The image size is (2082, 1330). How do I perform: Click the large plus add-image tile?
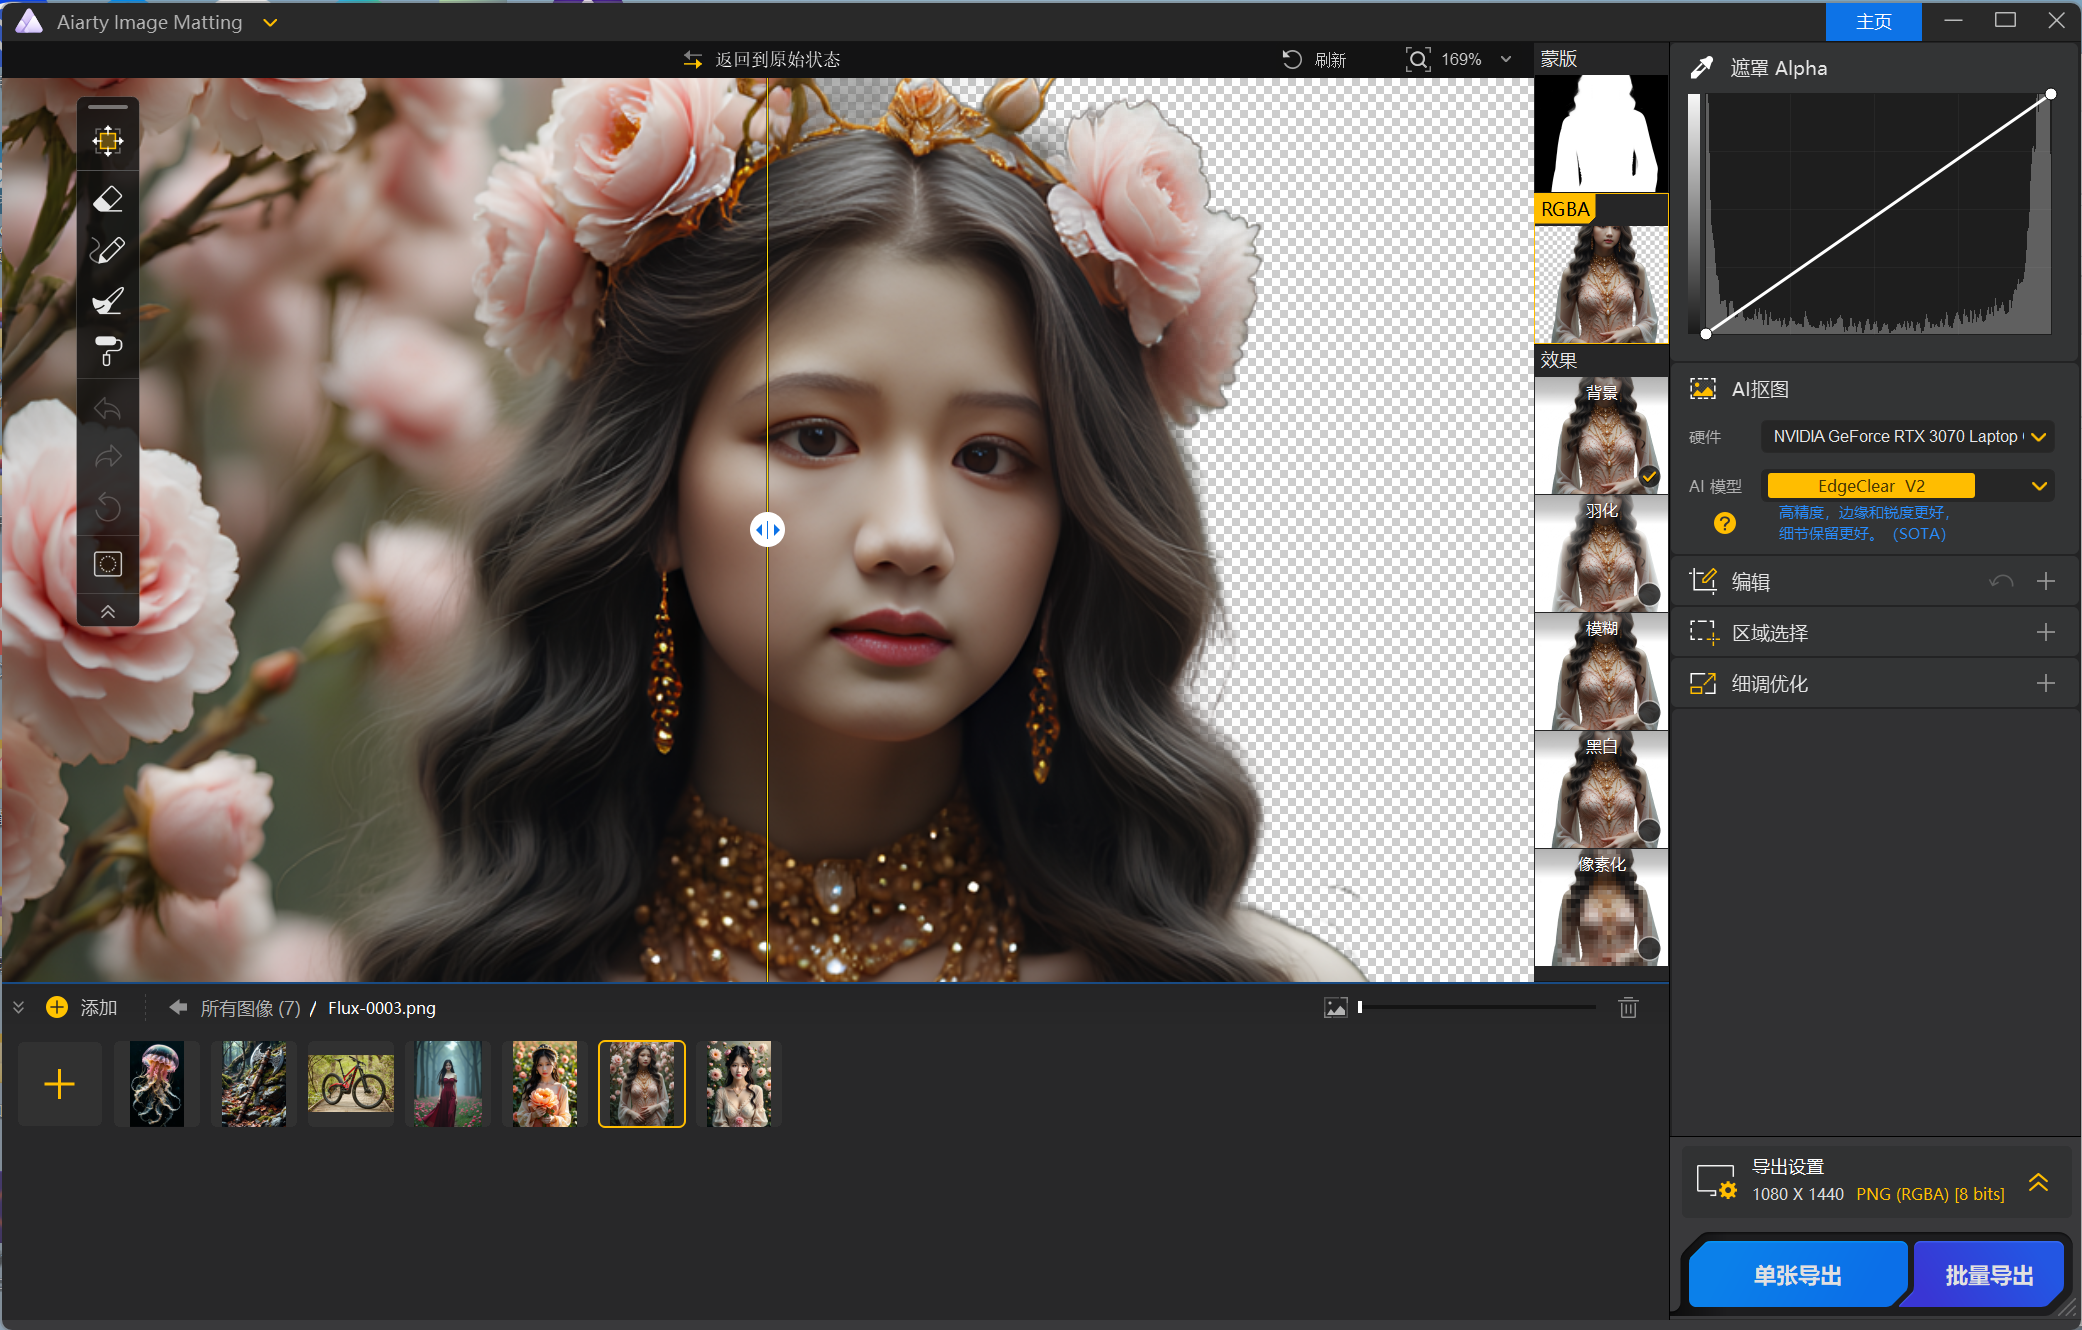click(x=60, y=1084)
